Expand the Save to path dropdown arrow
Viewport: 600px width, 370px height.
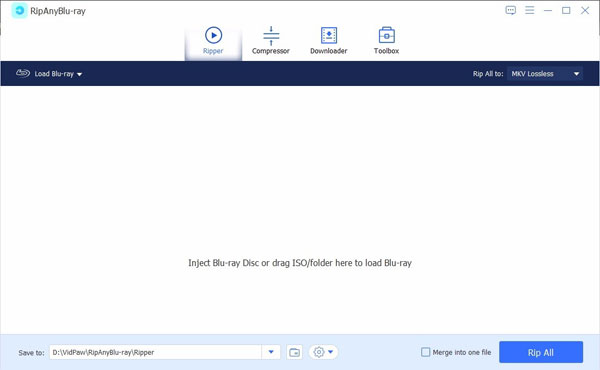[271, 352]
